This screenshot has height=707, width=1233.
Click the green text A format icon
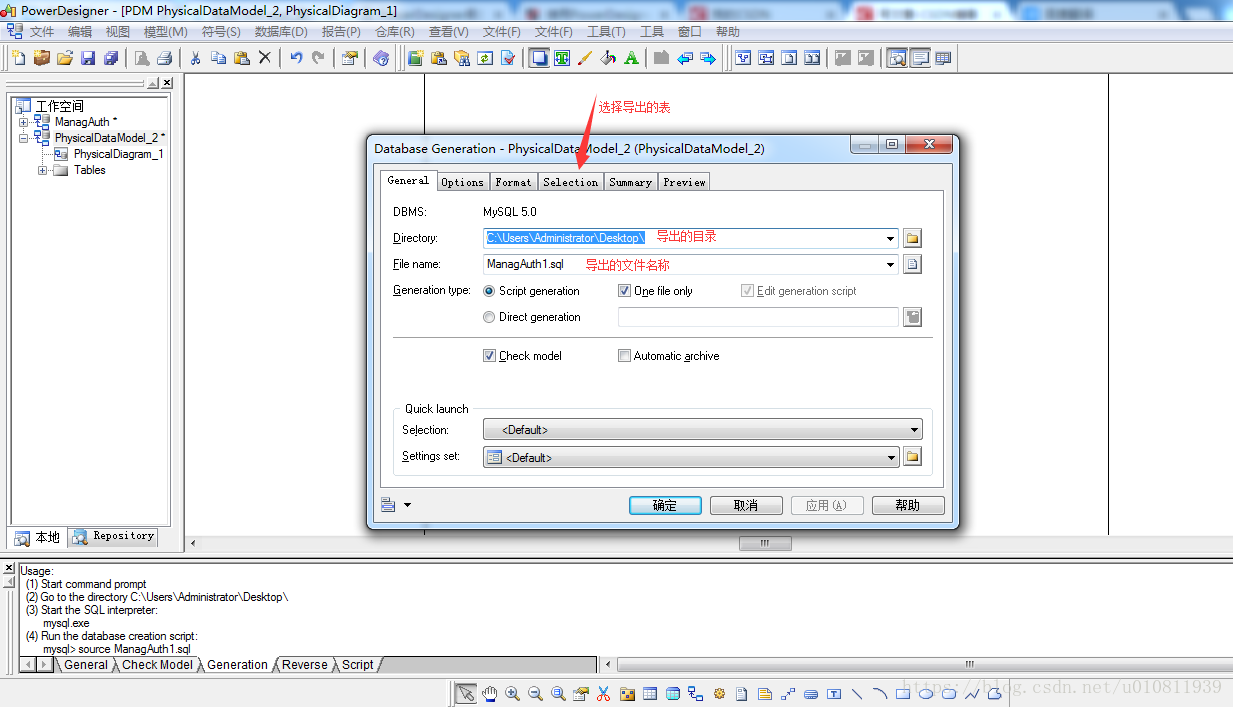click(x=631, y=58)
